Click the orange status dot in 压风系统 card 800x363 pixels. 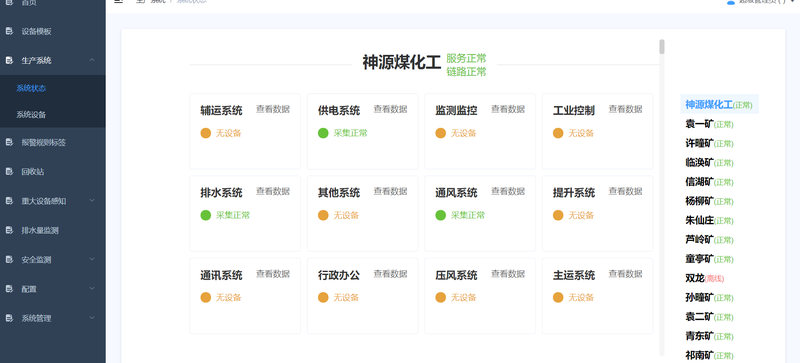coord(440,297)
